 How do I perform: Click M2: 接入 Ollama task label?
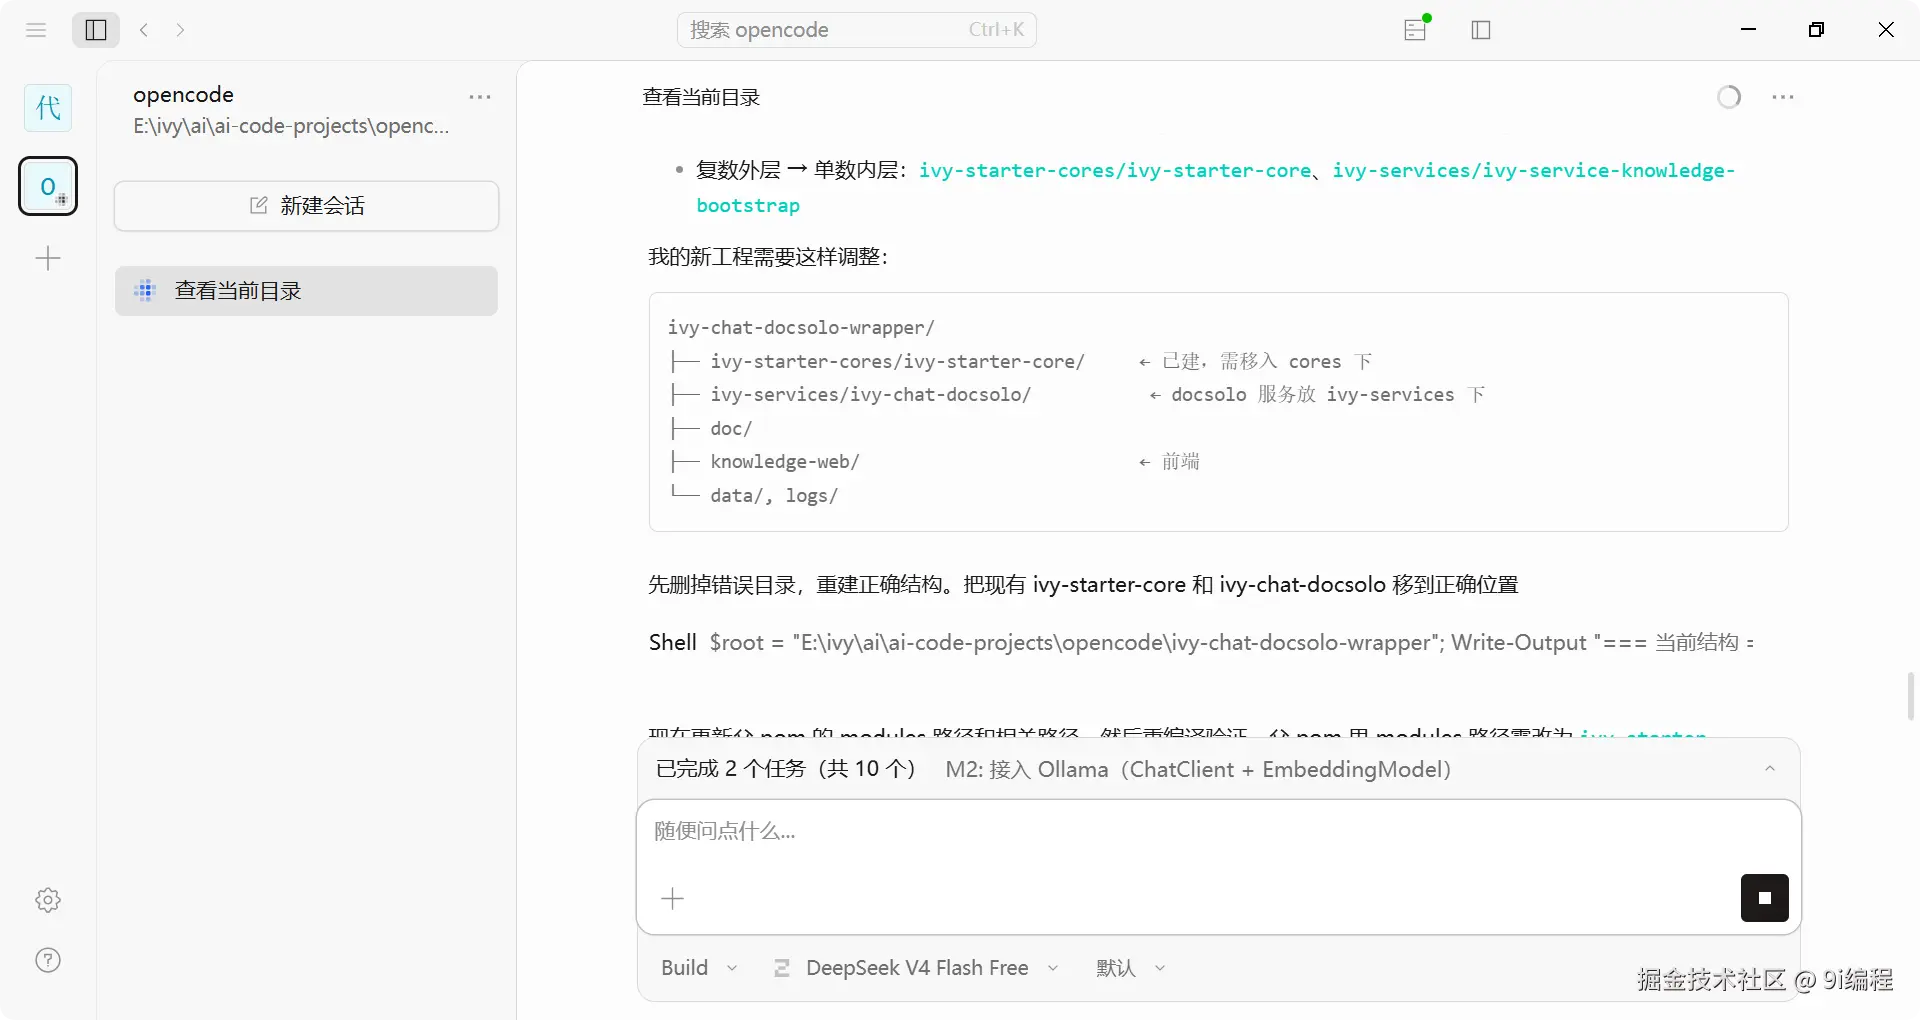coord(1198,769)
